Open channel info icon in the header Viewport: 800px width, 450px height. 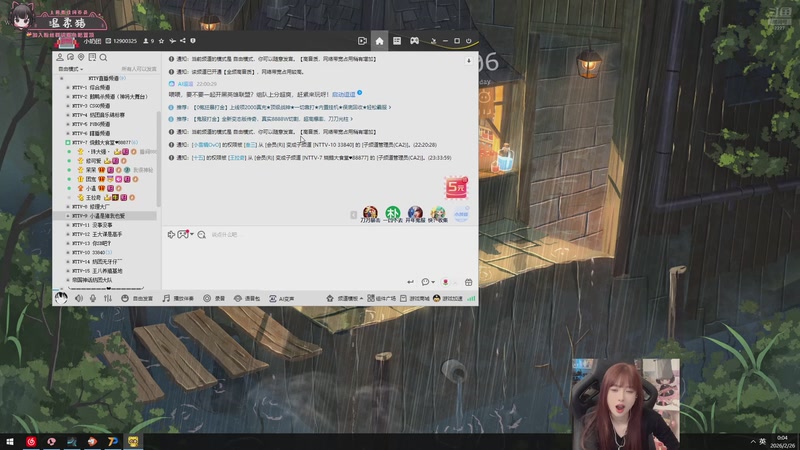pos(193,41)
